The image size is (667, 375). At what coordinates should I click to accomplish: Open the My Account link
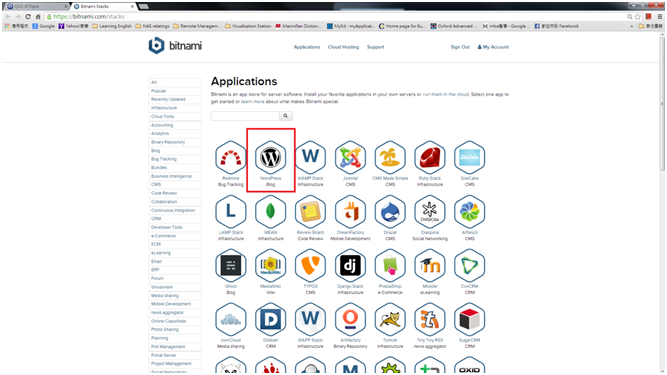[493, 47]
